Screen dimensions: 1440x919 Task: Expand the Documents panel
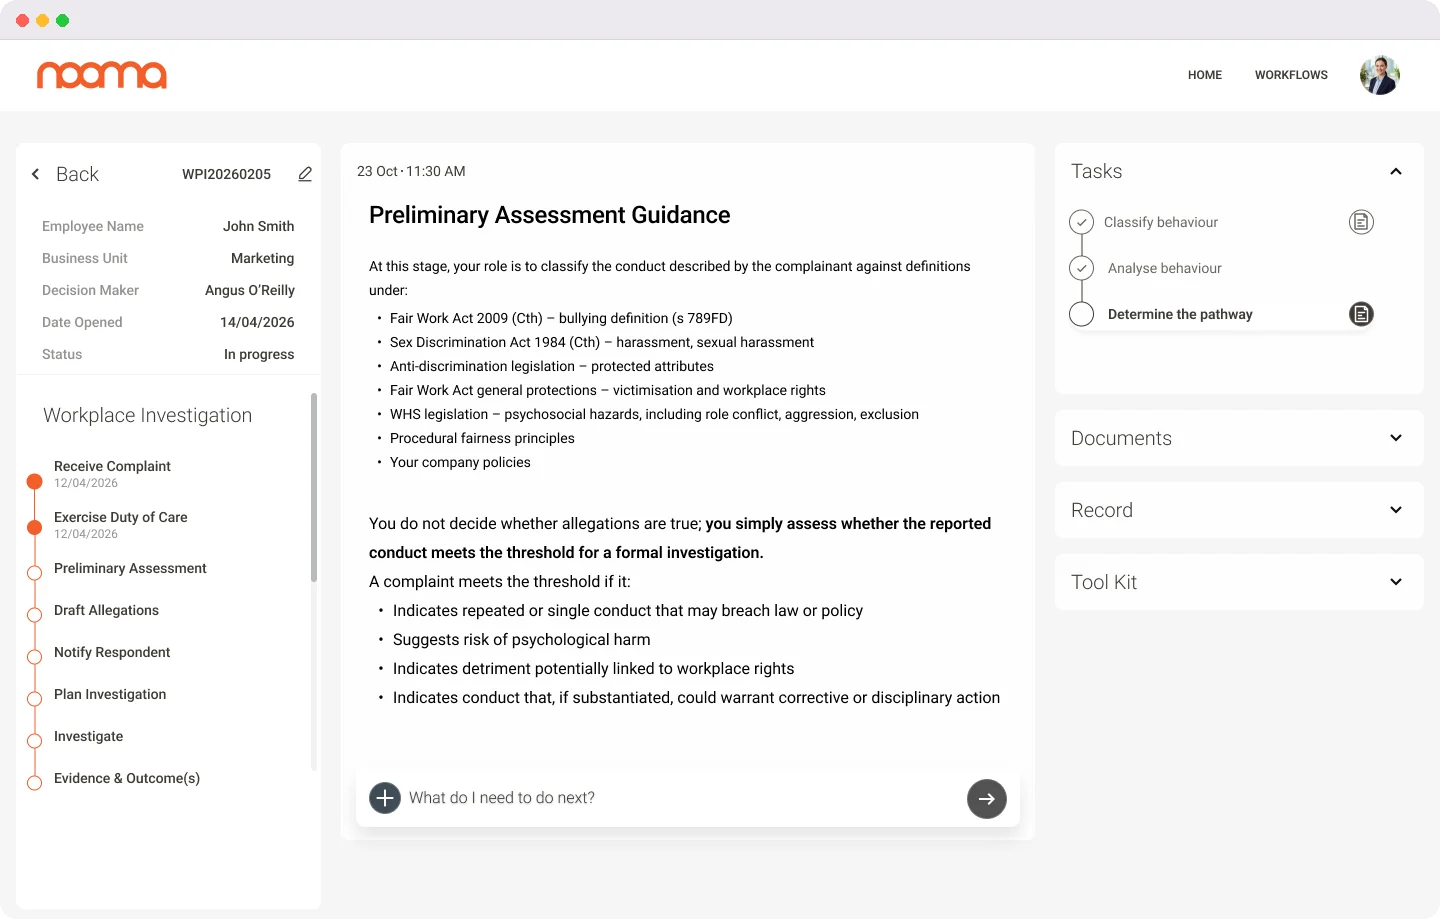pos(1396,438)
